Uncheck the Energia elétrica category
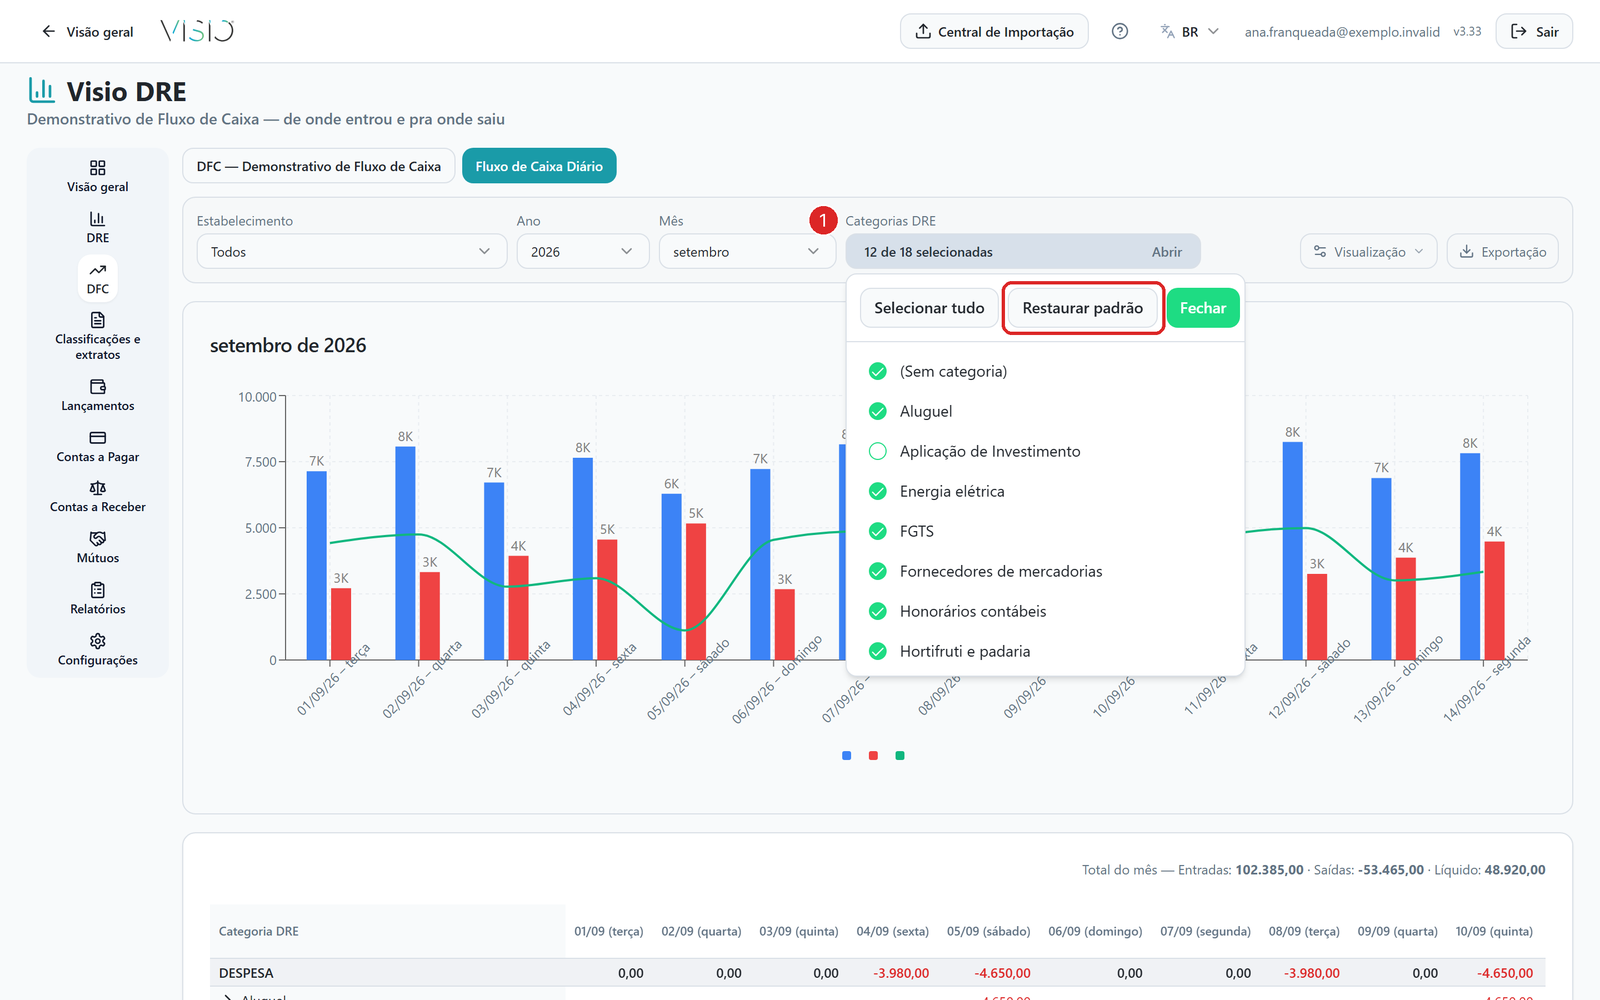The width and height of the screenshot is (1600, 1000). coord(878,491)
